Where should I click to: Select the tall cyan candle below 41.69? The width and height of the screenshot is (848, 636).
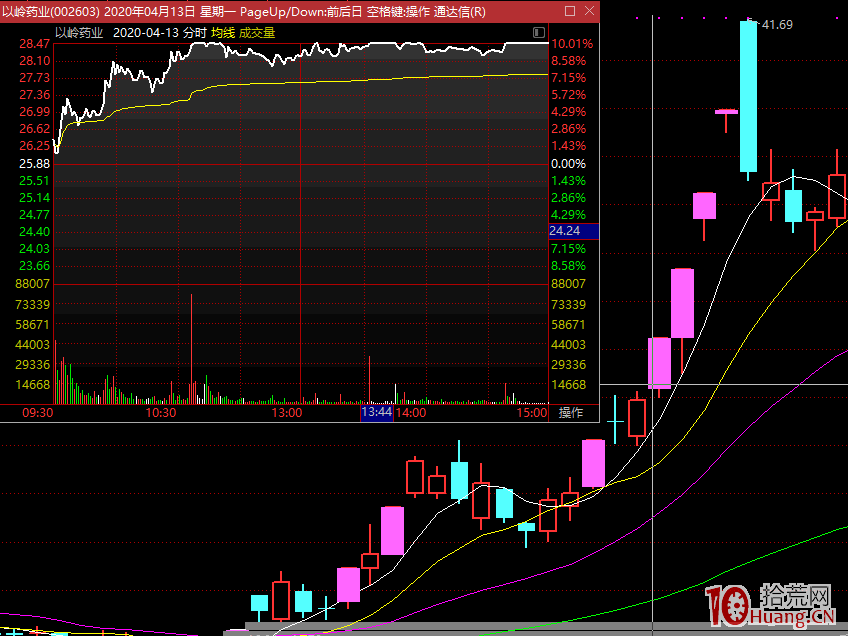click(x=748, y=97)
